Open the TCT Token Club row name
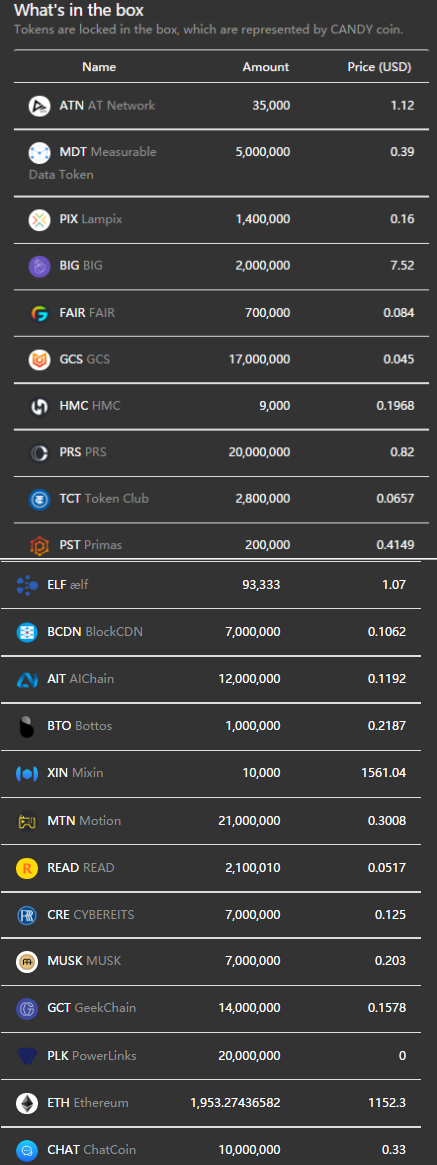This screenshot has width=437, height=1165. pyautogui.click(x=104, y=499)
